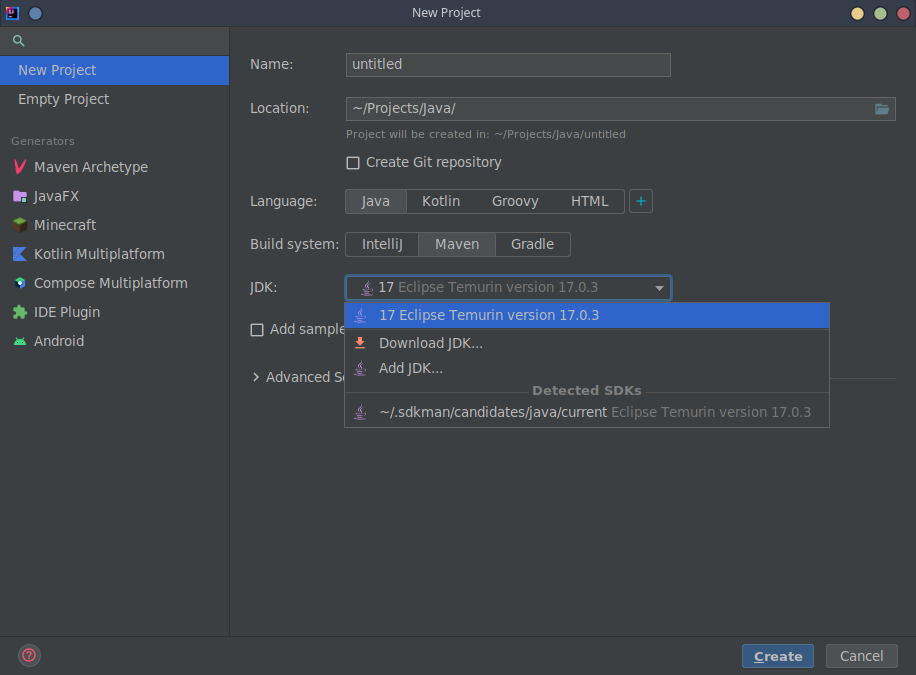Image resolution: width=916 pixels, height=675 pixels.
Task: Choose Download JDK... option
Action: point(587,343)
